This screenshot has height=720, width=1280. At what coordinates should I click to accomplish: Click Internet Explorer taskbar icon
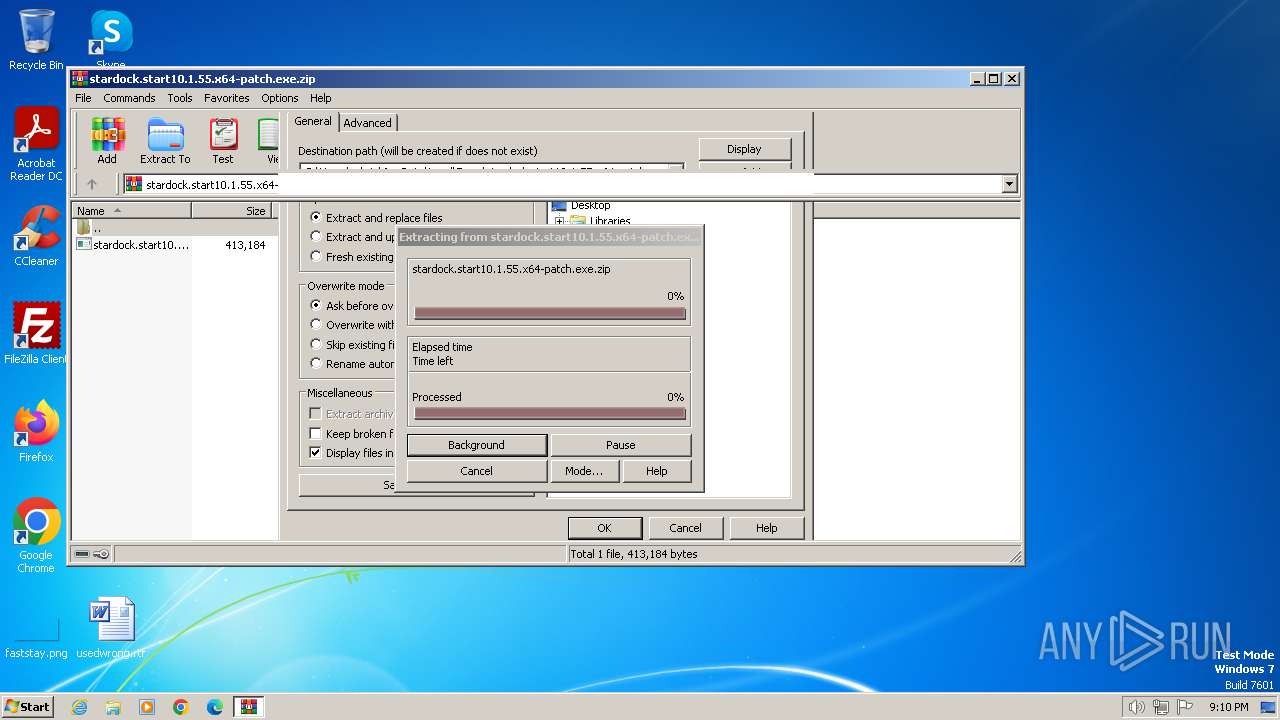coord(79,707)
